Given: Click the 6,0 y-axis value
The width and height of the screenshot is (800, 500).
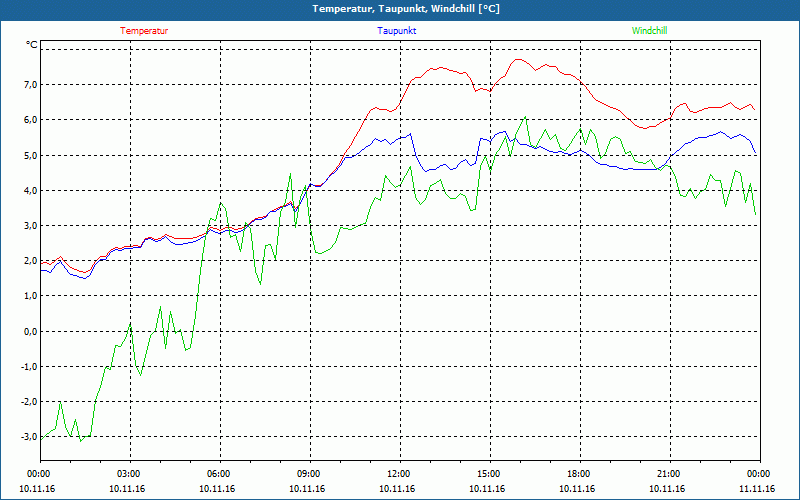Looking at the screenshot, I should [31, 120].
